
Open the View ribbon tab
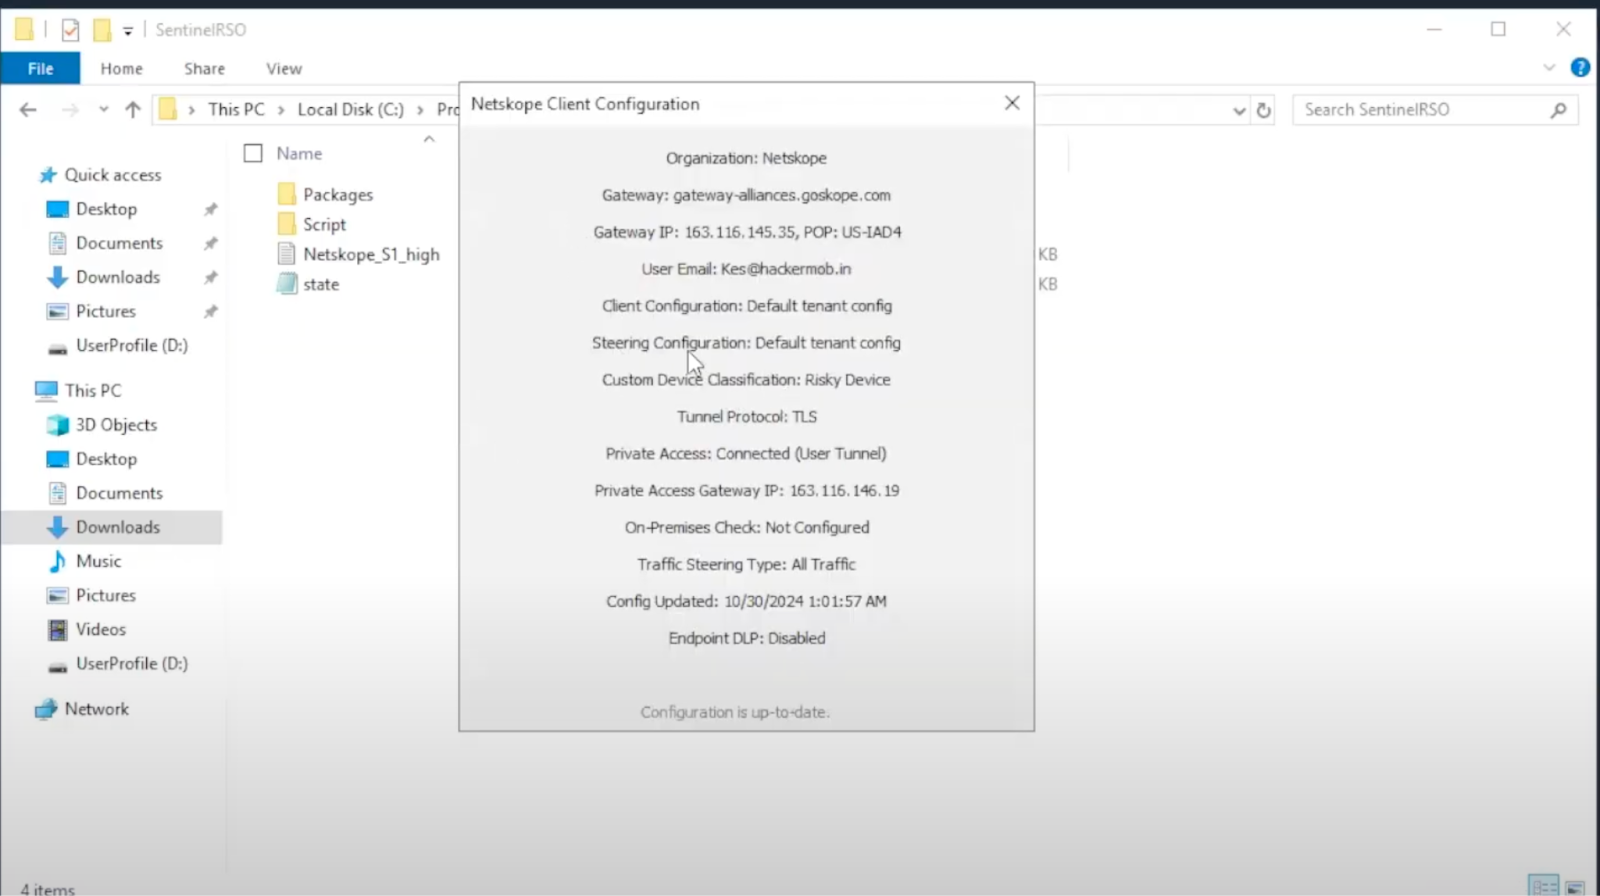click(x=284, y=68)
